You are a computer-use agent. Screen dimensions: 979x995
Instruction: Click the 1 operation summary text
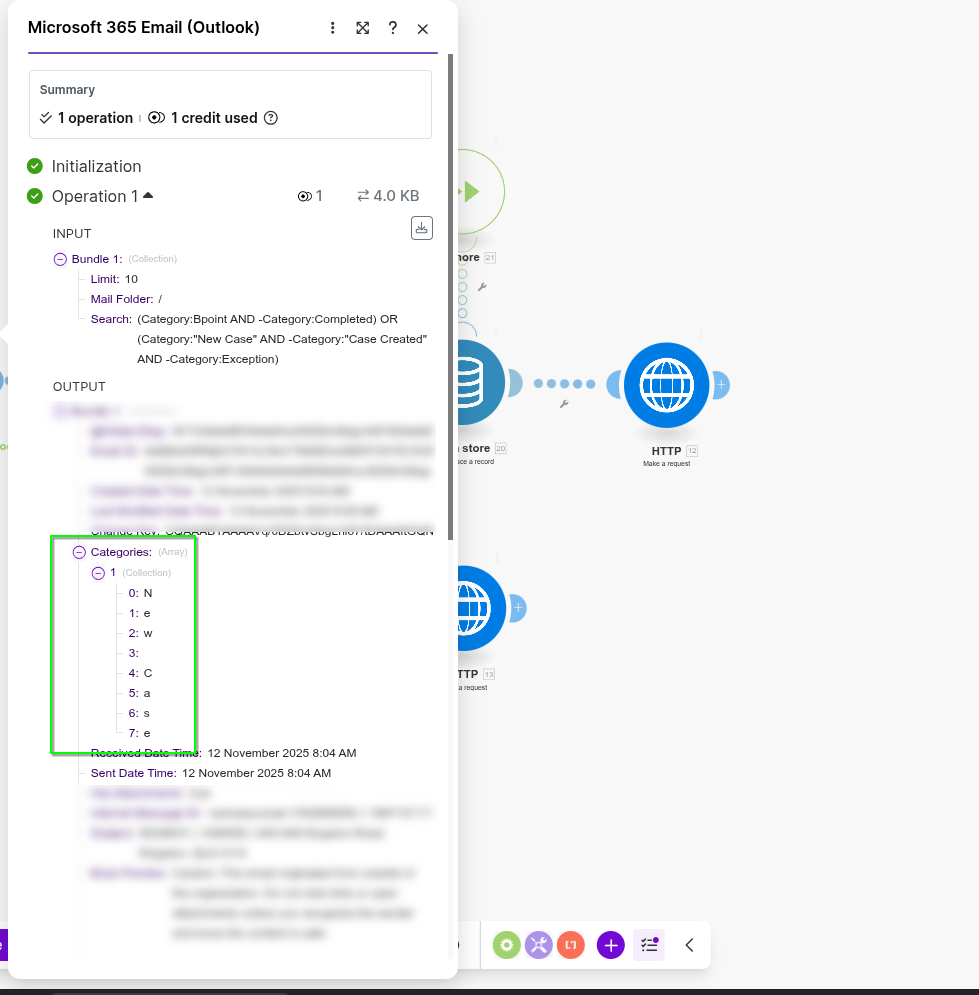click(x=95, y=118)
